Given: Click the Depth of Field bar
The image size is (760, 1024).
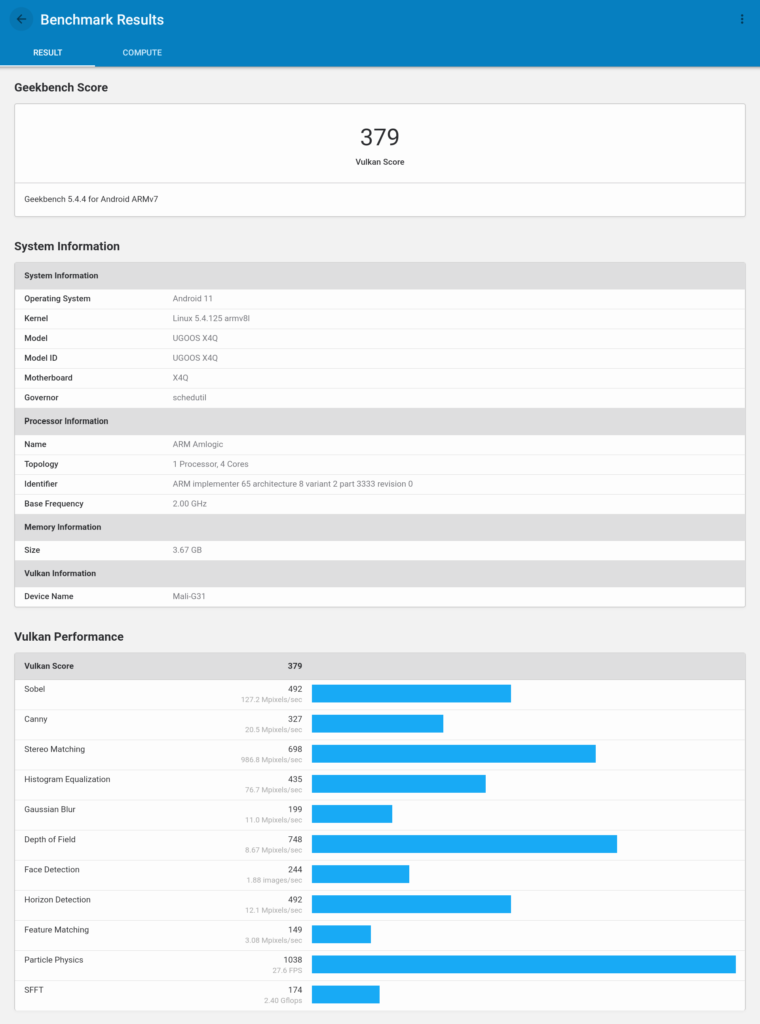Looking at the screenshot, I should pos(464,844).
